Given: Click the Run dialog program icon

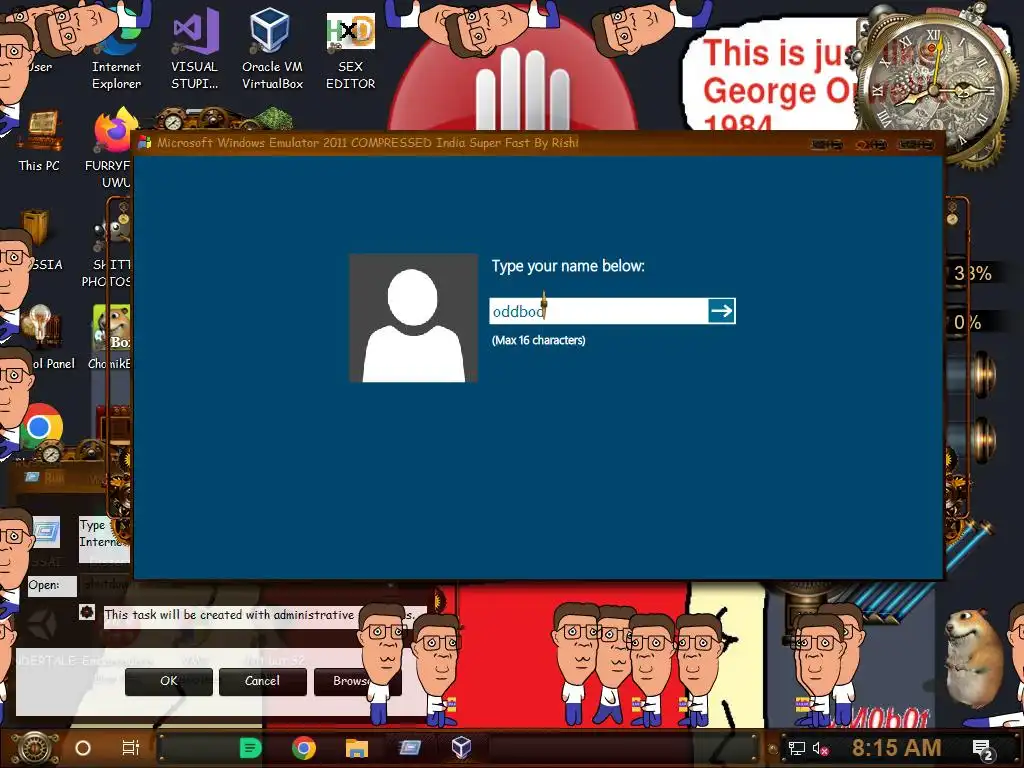Looking at the screenshot, I should pyautogui.click(x=46, y=532).
